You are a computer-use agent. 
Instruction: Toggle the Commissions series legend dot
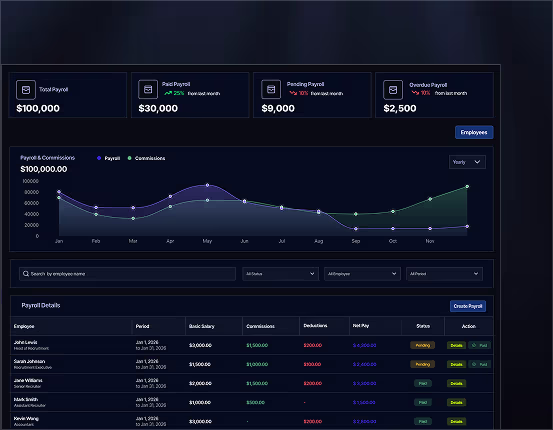129,158
